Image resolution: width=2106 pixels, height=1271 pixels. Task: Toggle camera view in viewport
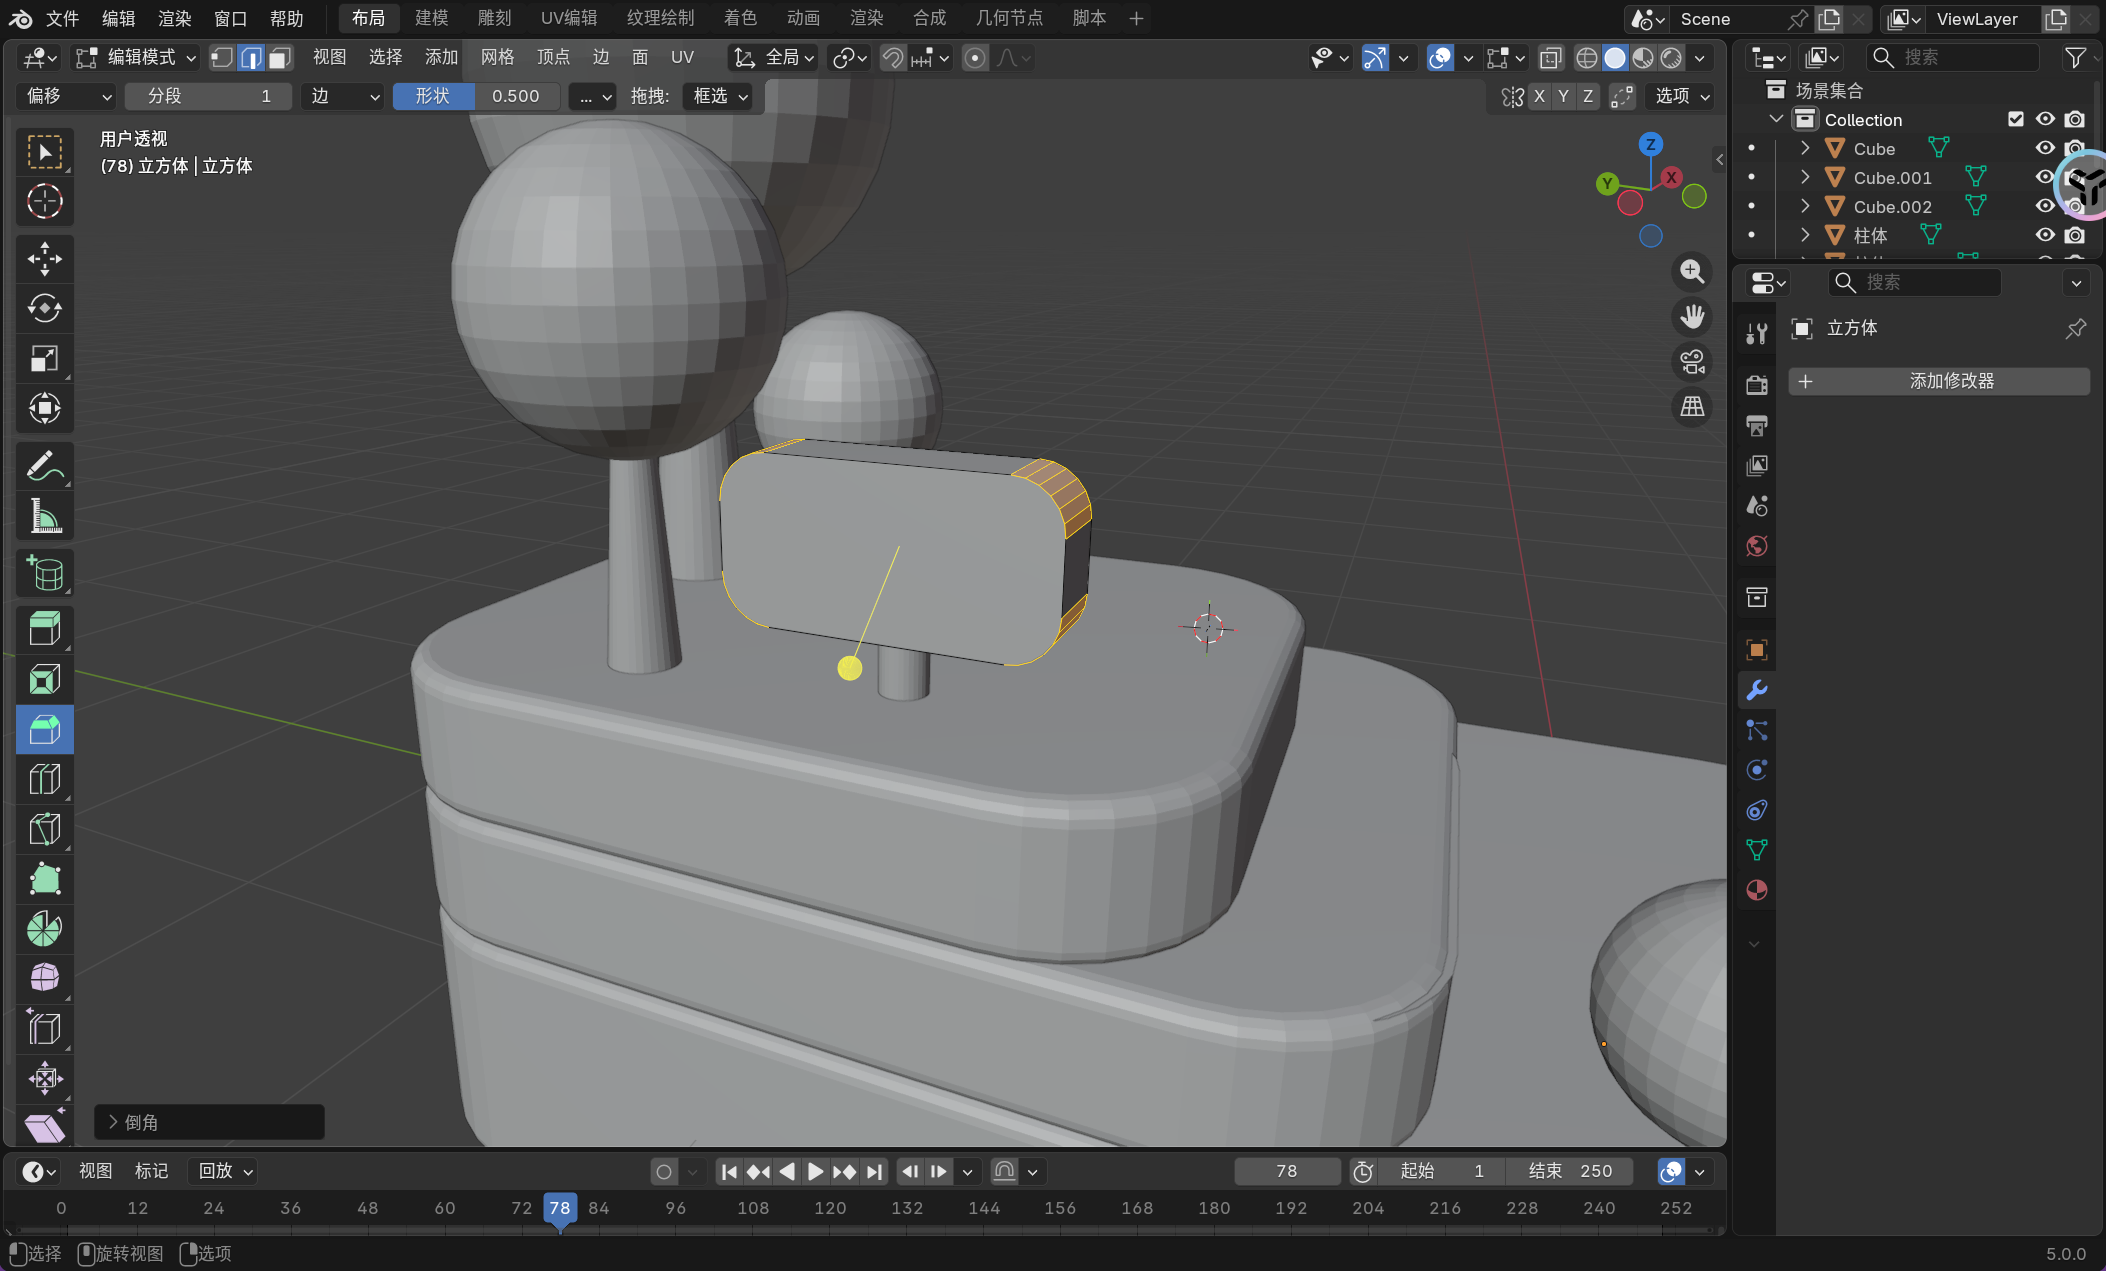tap(1692, 361)
